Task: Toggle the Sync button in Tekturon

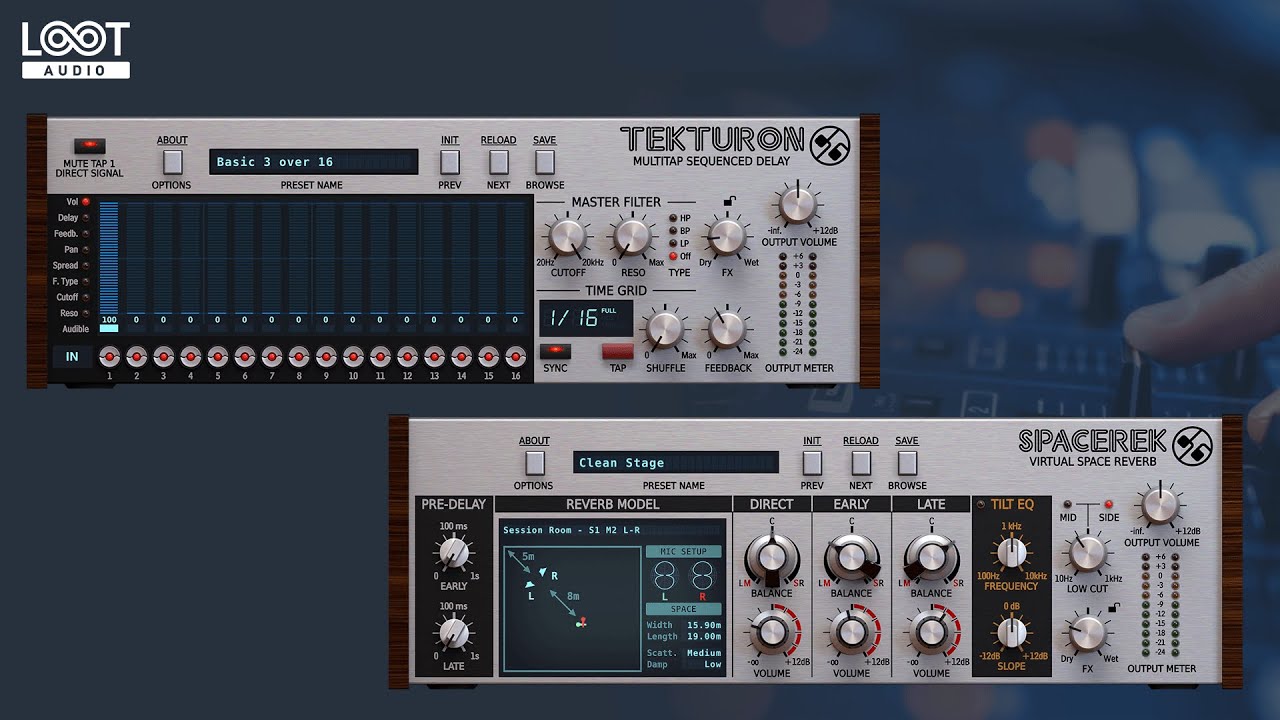Action: point(555,351)
